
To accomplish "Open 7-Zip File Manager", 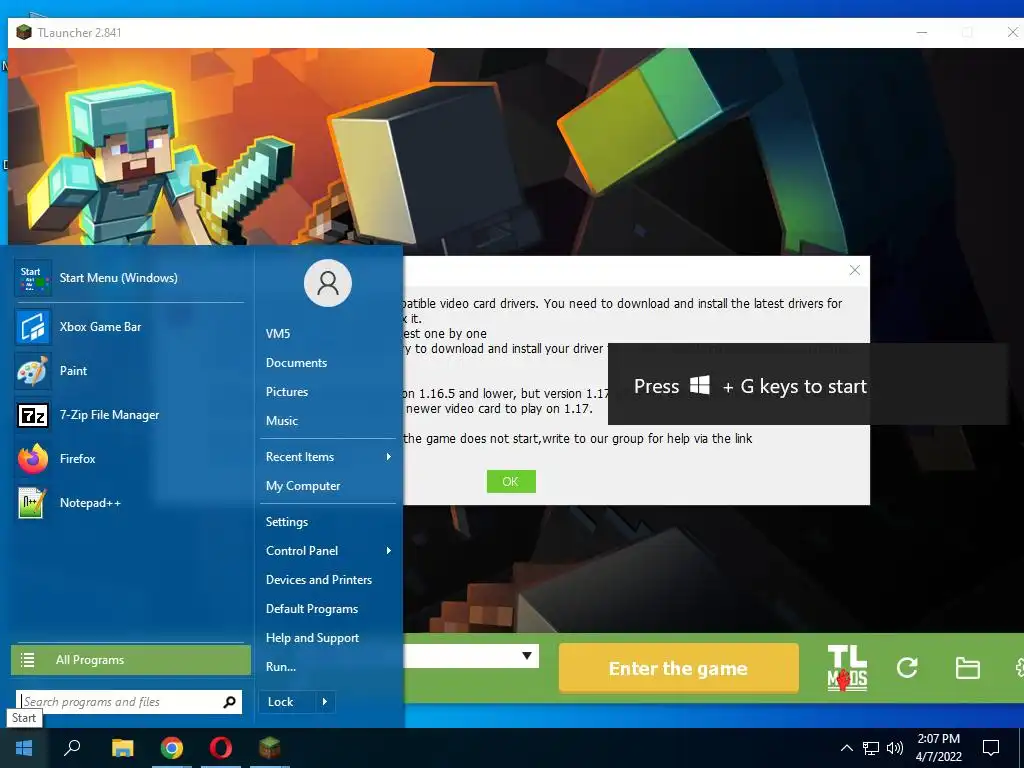I will click(x=131, y=415).
